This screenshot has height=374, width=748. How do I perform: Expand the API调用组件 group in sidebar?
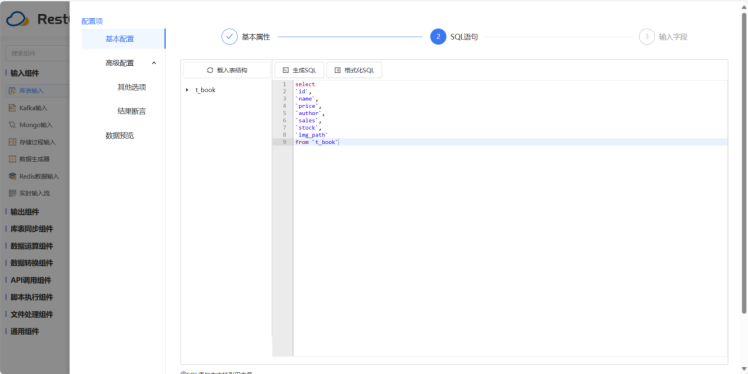coord(31,280)
